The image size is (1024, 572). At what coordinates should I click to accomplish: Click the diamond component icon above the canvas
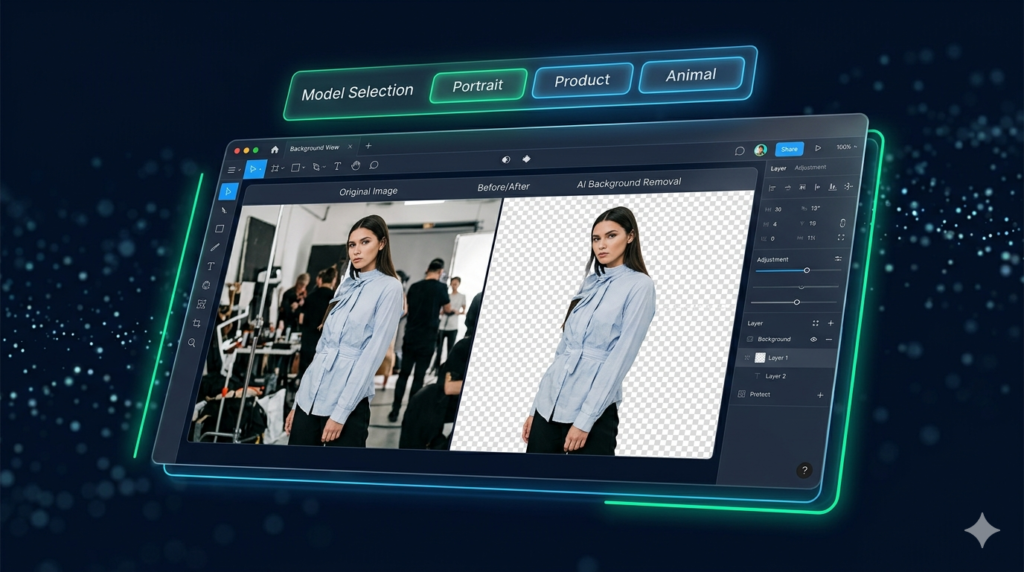pyautogui.click(x=526, y=159)
